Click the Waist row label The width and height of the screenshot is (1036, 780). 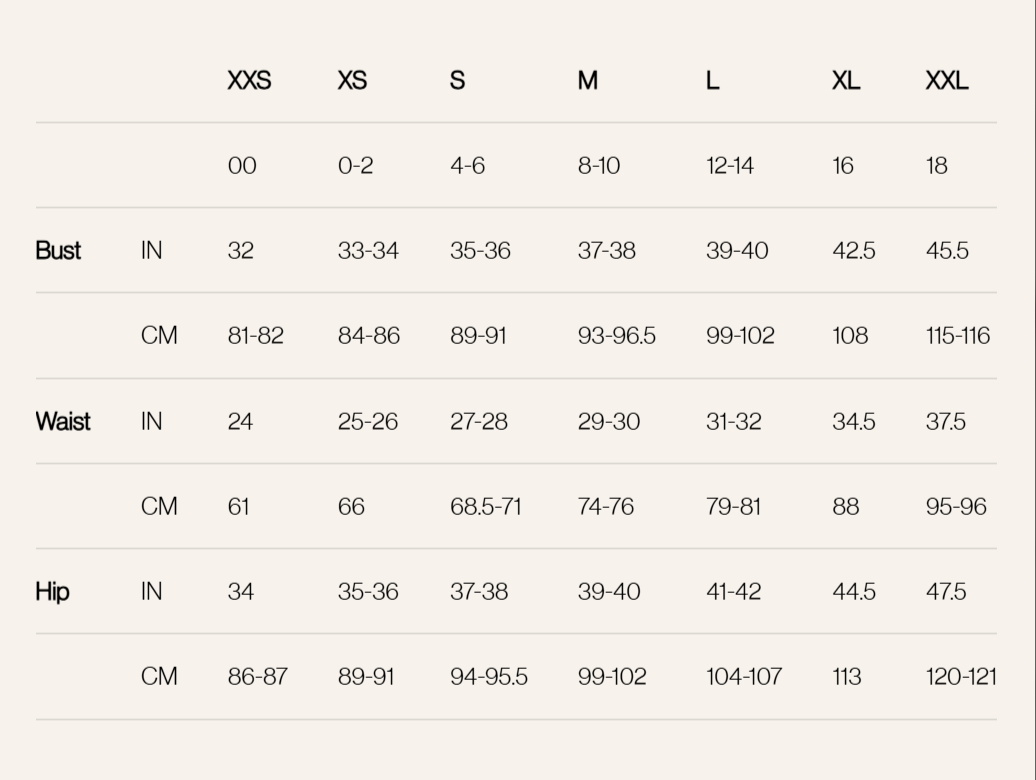point(63,422)
